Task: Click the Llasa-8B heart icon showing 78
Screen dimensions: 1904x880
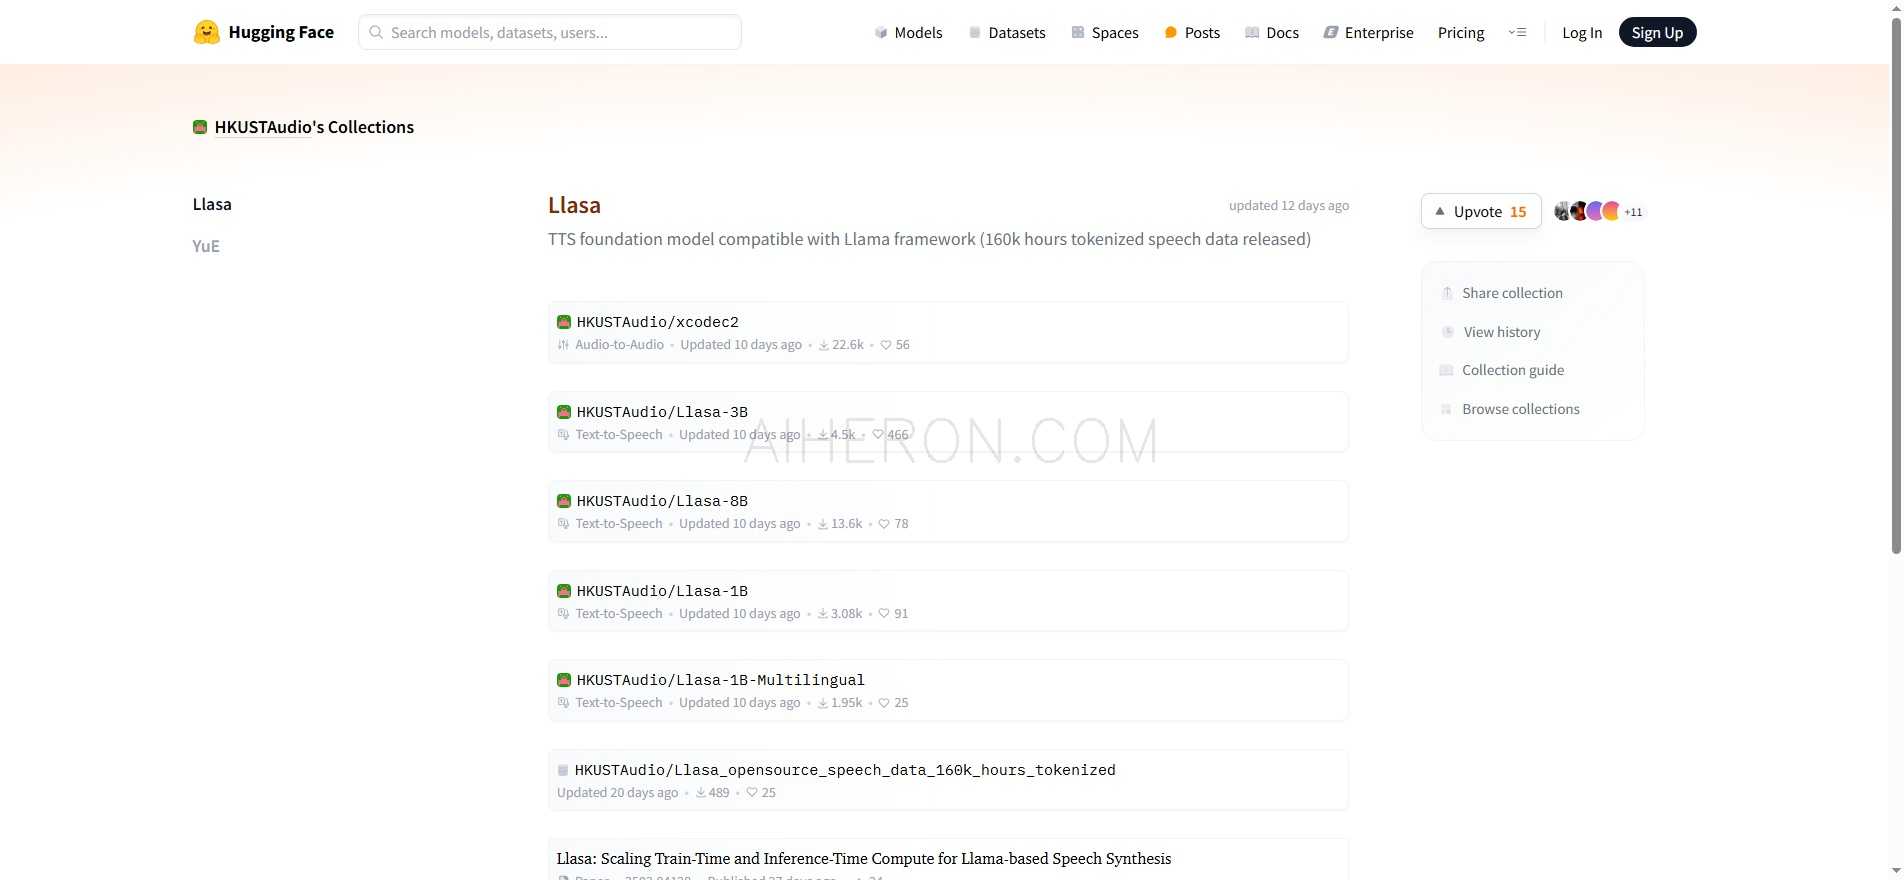Action: pyautogui.click(x=884, y=524)
